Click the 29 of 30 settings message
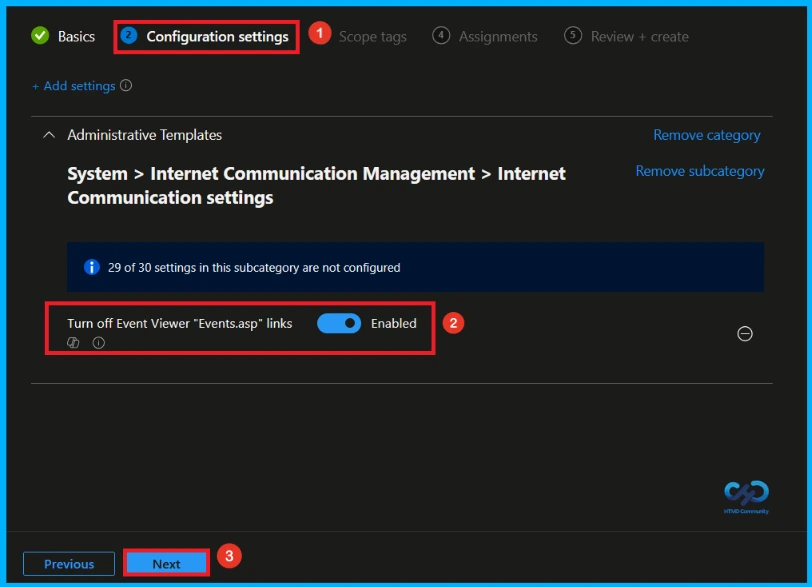Screen dimensions: 812x587 [254, 268]
